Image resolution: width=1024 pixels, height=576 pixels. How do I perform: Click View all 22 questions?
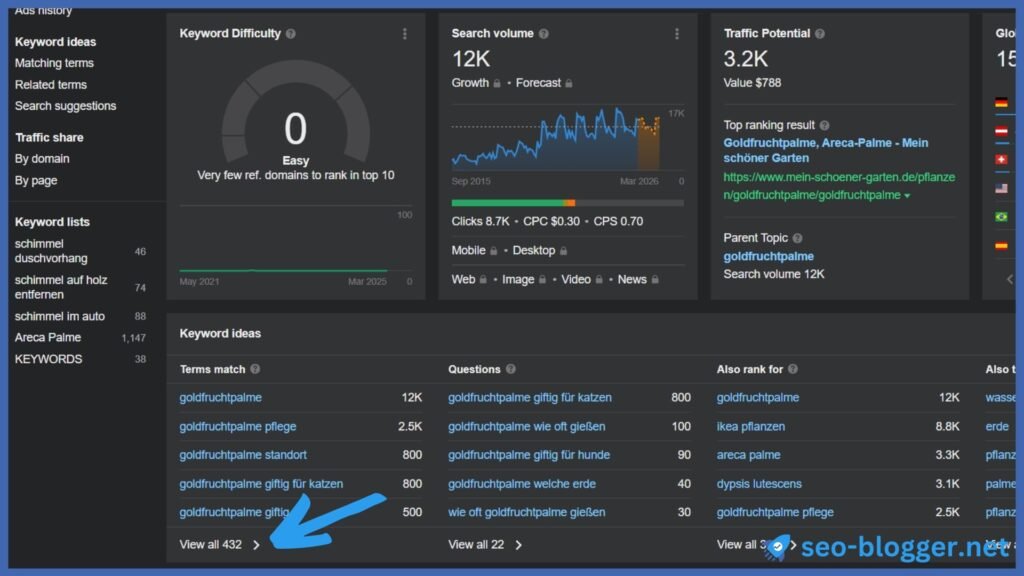tap(475, 545)
